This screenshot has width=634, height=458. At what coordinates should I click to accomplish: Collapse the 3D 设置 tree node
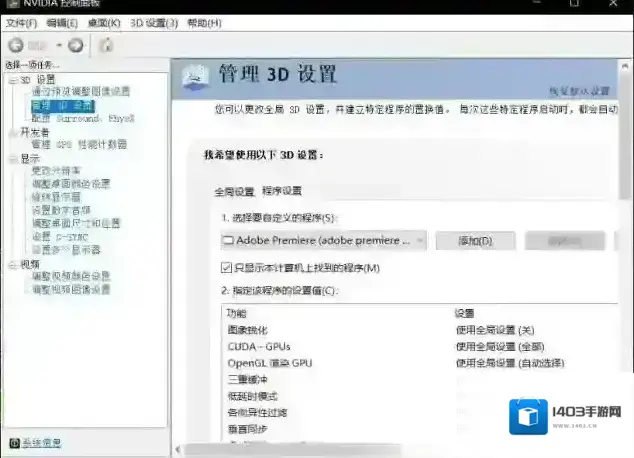pos(12,80)
